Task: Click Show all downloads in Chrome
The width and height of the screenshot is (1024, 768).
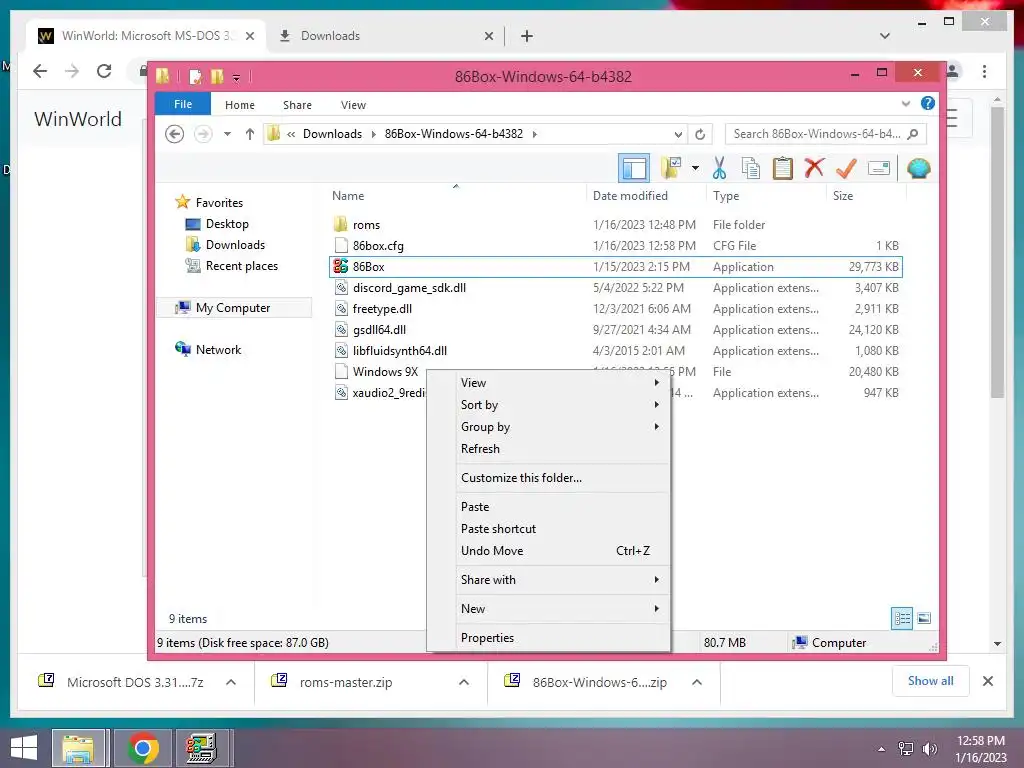Action: [930, 681]
